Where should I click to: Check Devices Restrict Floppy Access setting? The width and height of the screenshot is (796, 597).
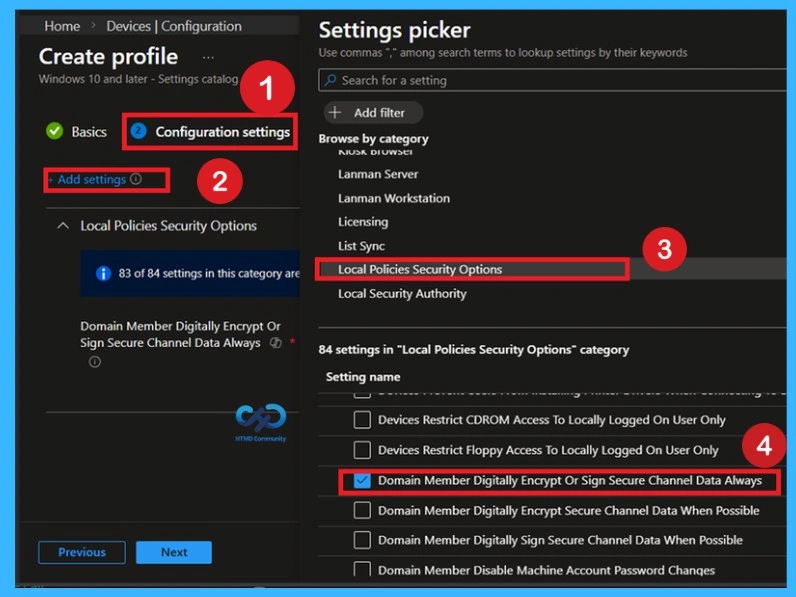pos(362,450)
